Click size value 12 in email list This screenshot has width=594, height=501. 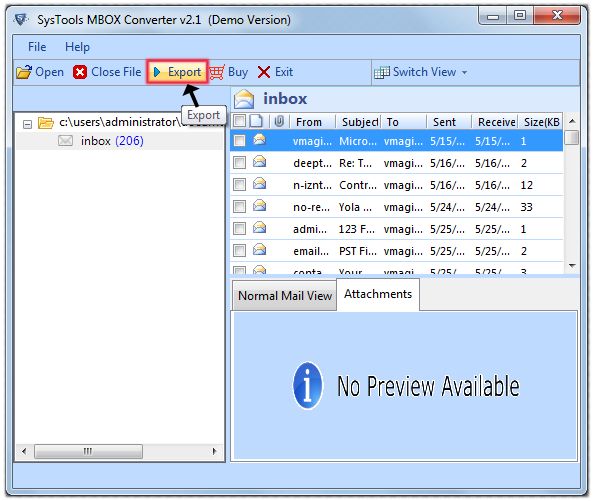click(526, 185)
